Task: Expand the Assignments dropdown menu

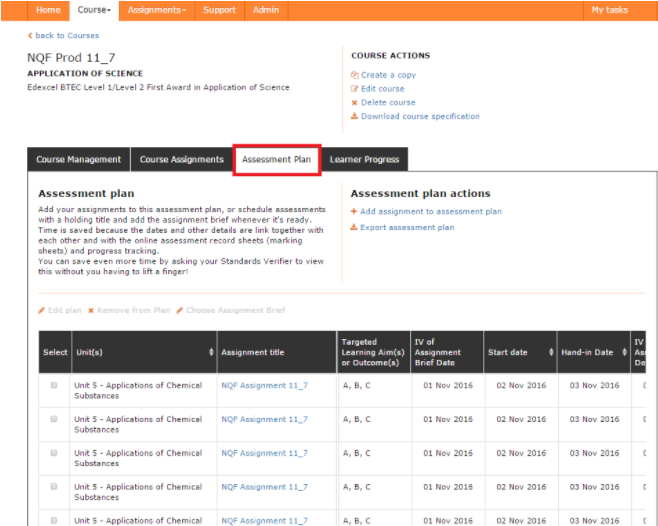Action: [156, 10]
